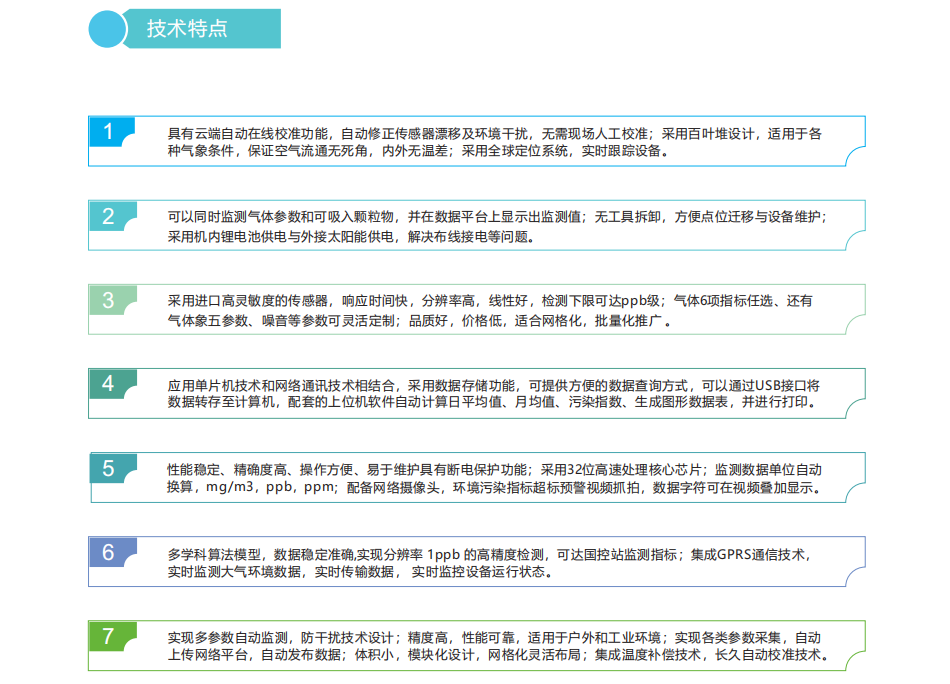Click the text about 进口高灵敏度的传感器
This screenshot has width=950, height=684.
coord(490,310)
